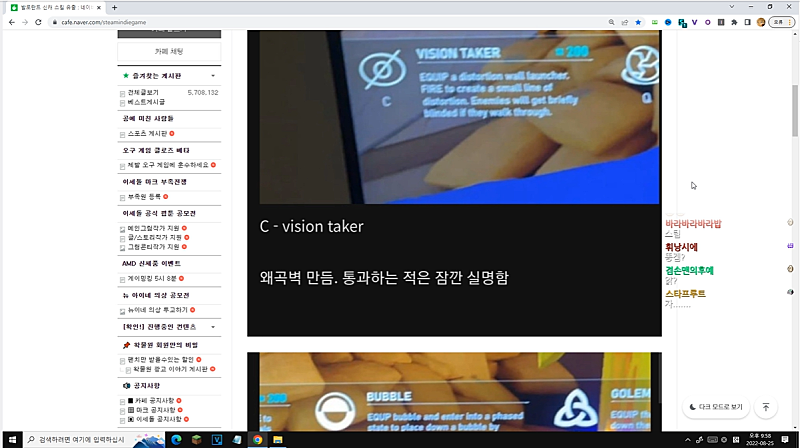The image size is (800, 448).
Task: Open the 그림콘티작가 지원 board
Action: [x=153, y=247]
